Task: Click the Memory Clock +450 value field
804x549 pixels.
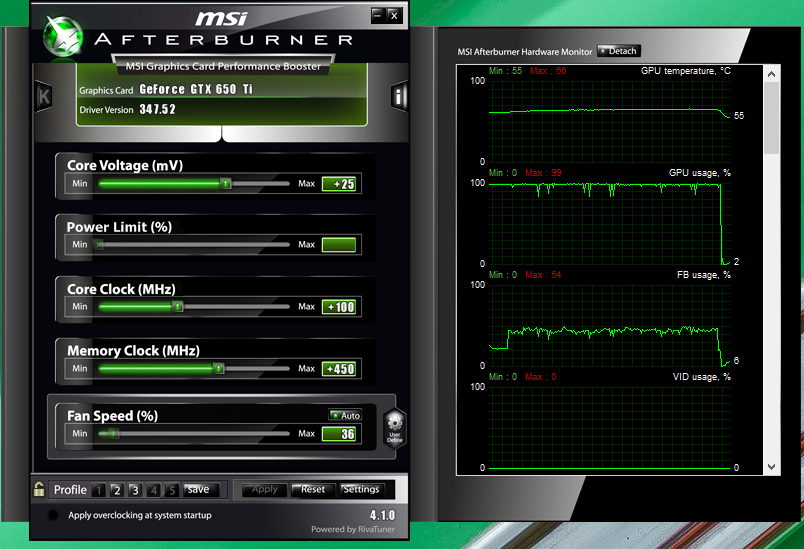Action: (x=339, y=369)
